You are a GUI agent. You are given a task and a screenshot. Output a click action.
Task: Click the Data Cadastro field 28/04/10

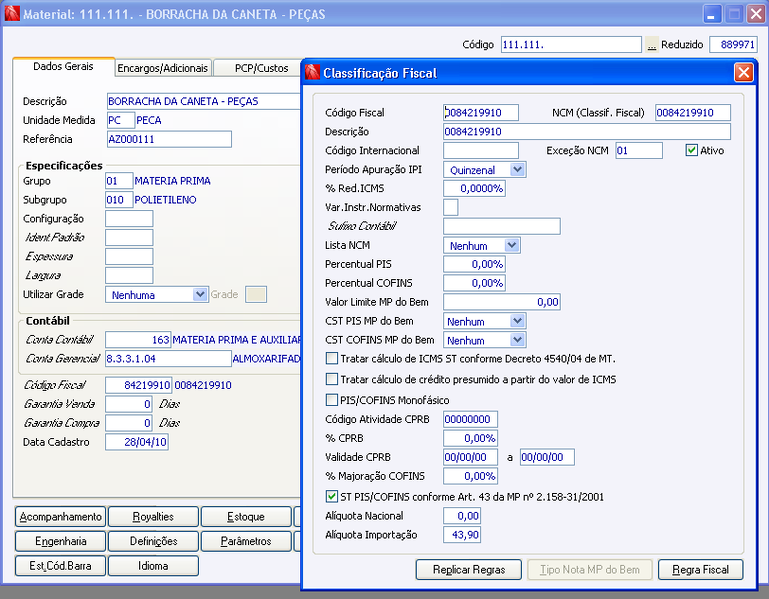point(137,442)
